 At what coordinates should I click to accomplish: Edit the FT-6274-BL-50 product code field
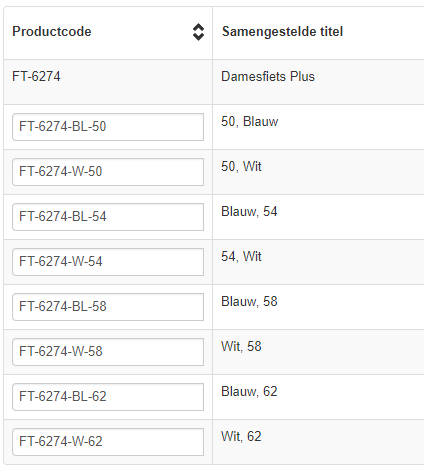point(108,127)
